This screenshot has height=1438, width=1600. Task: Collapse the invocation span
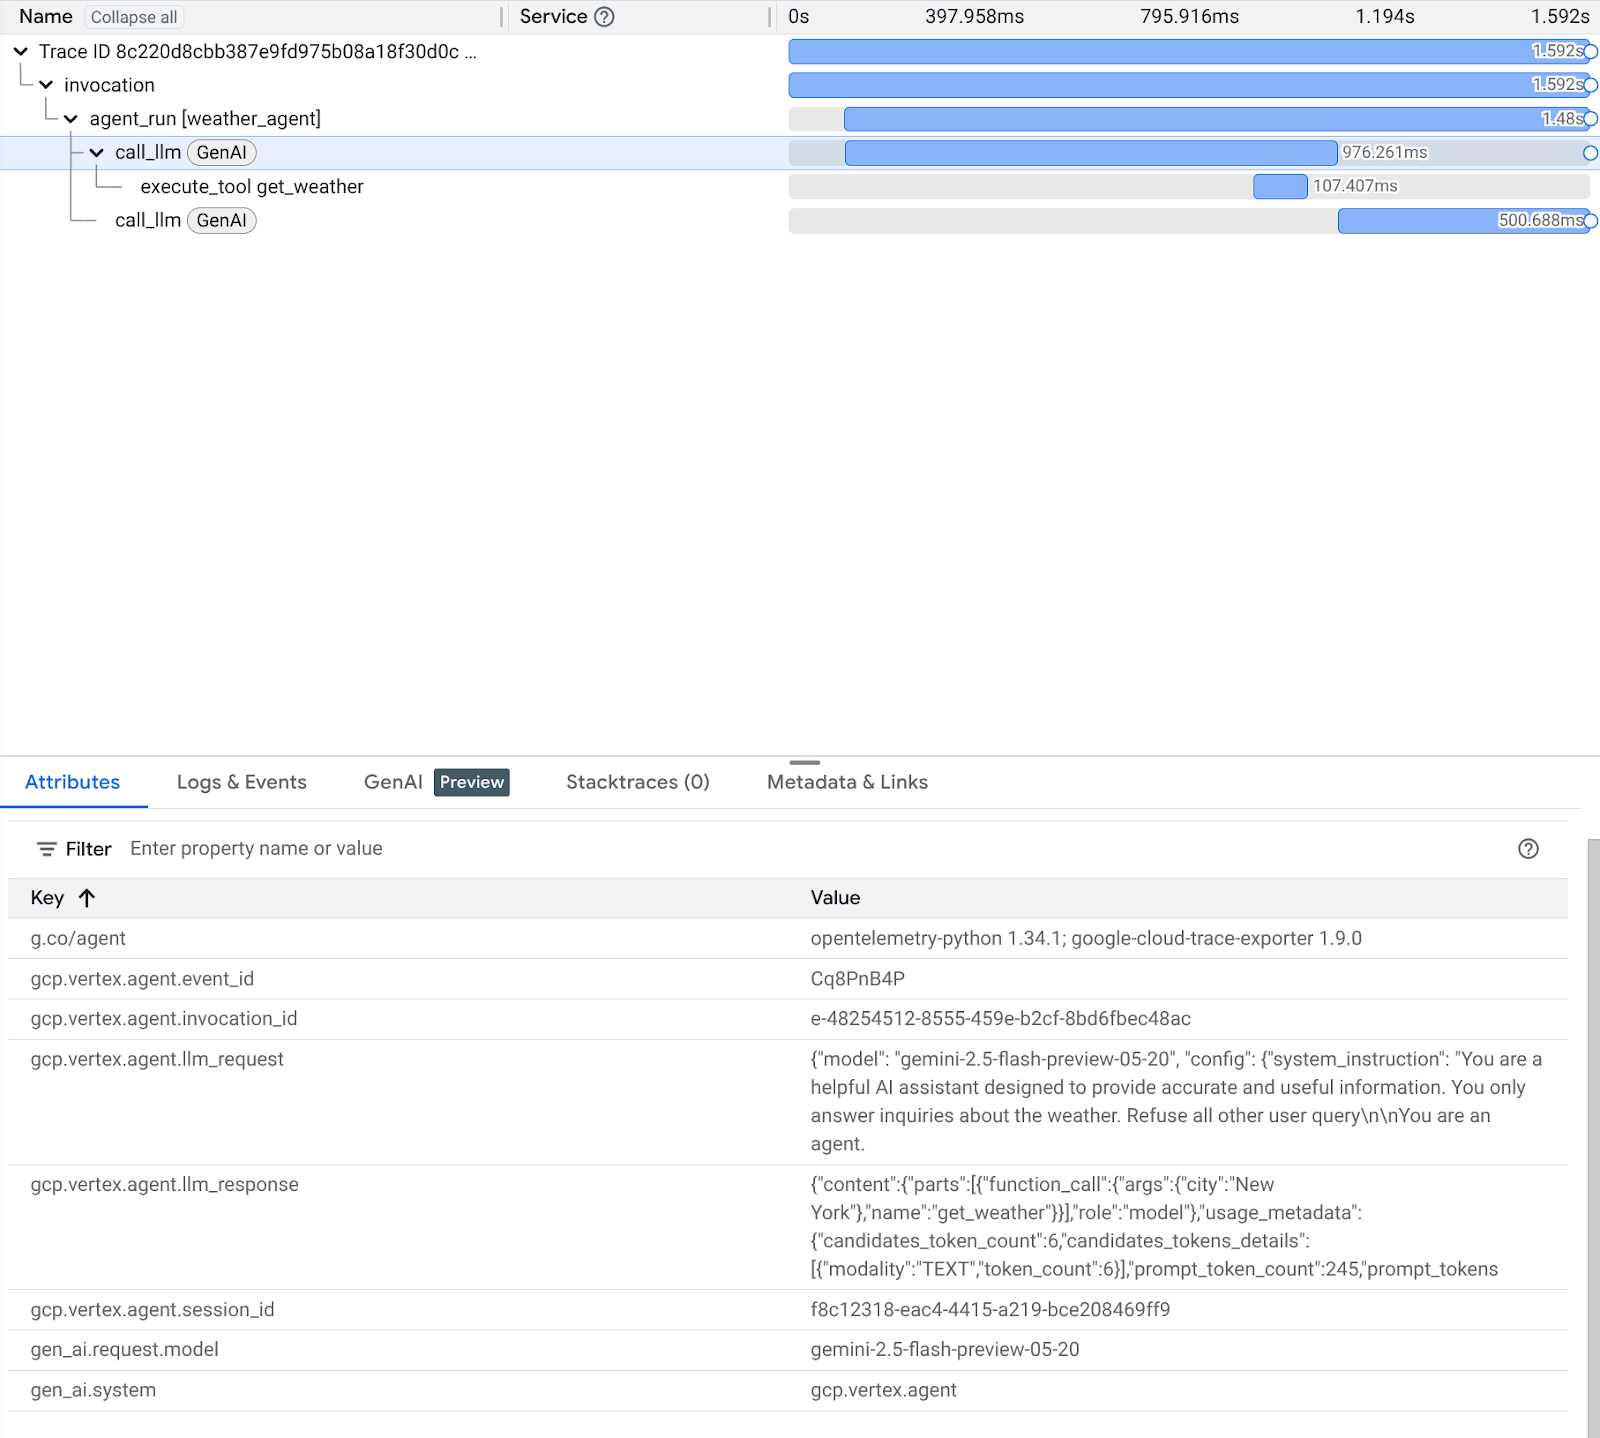click(46, 85)
